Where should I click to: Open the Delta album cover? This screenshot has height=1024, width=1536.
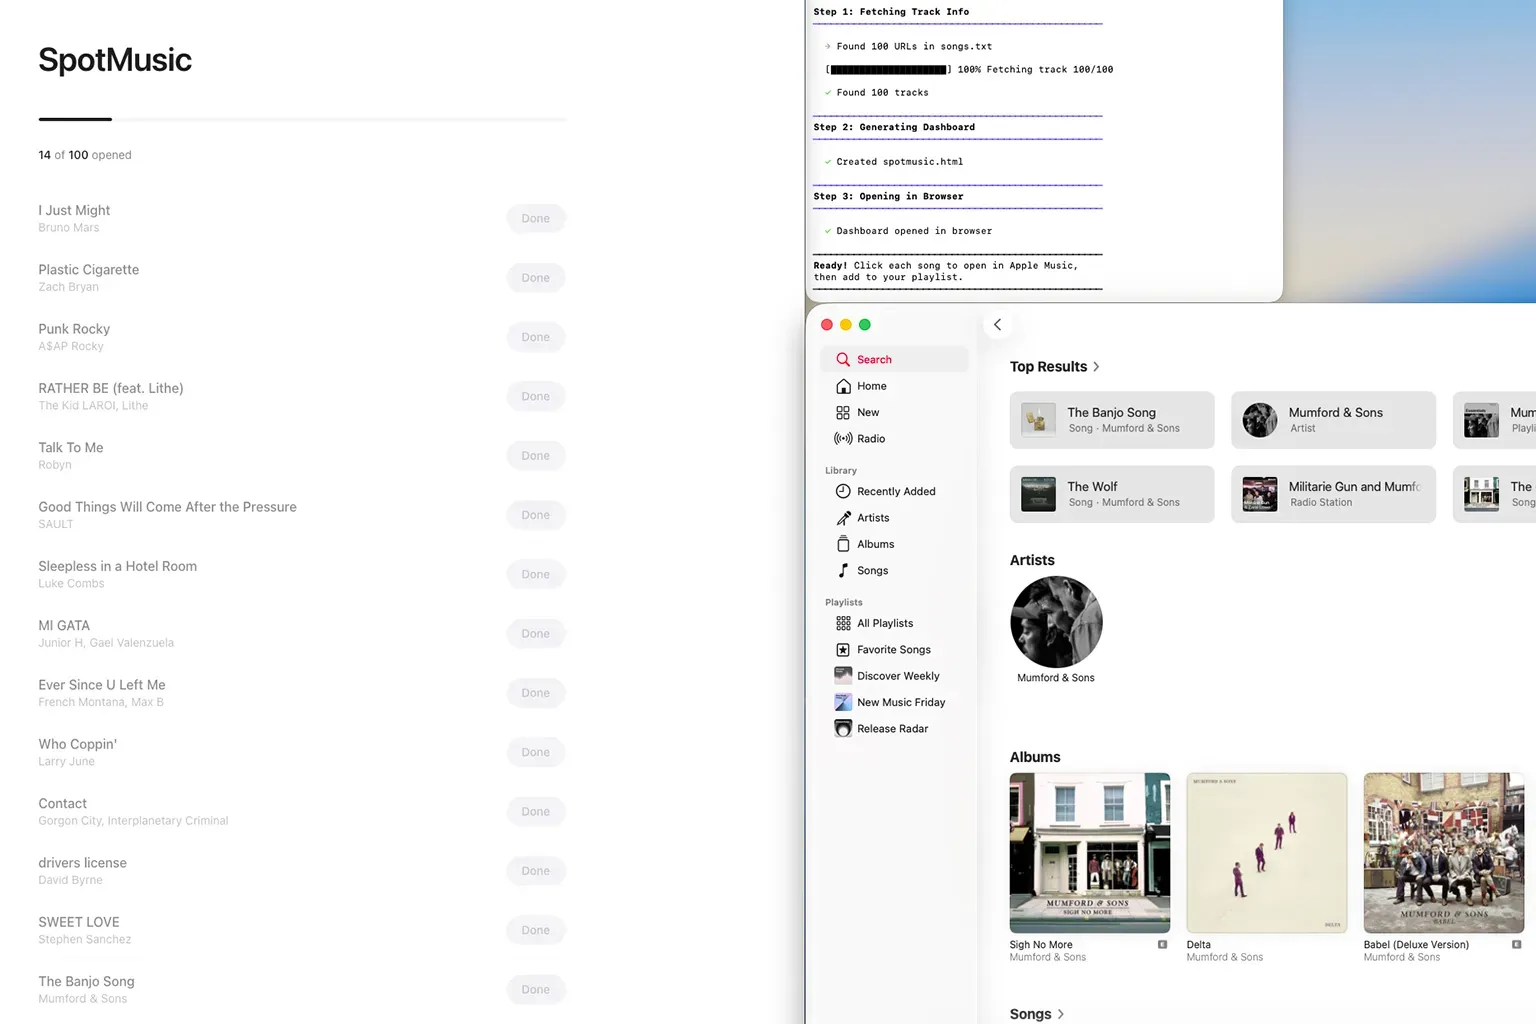pos(1267,853)
